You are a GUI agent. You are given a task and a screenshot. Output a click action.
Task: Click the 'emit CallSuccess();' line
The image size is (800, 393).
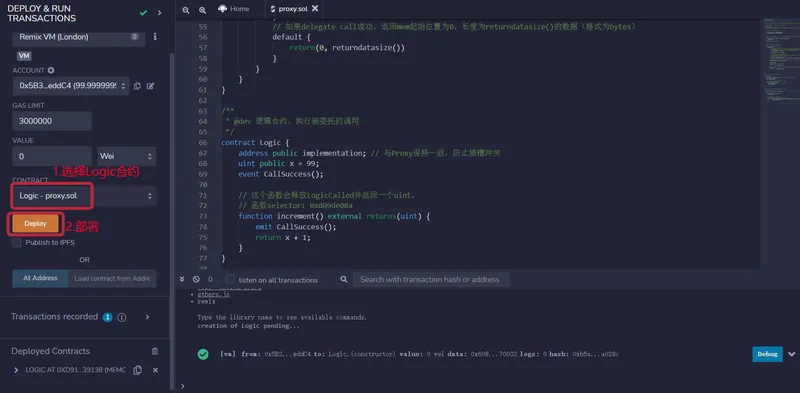coord(296,227)
